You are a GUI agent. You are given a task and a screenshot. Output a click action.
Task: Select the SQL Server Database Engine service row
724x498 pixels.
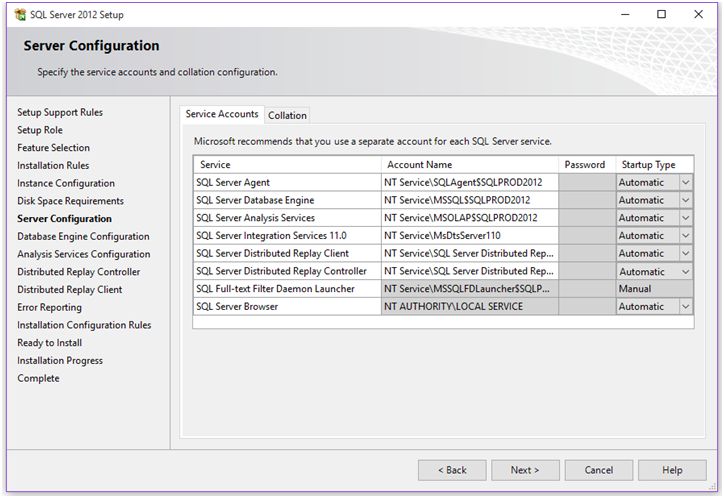pos(287,200)
